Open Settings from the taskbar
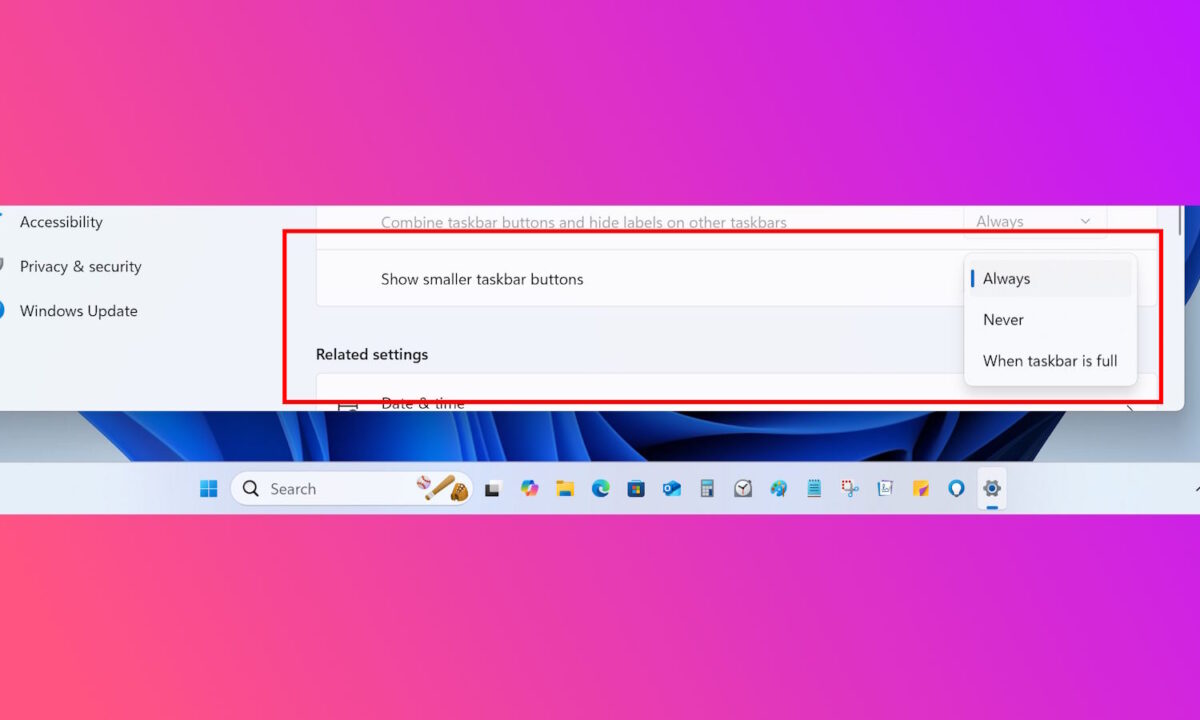The width and height of the screenshot is (1200, 720). point(992,488)
